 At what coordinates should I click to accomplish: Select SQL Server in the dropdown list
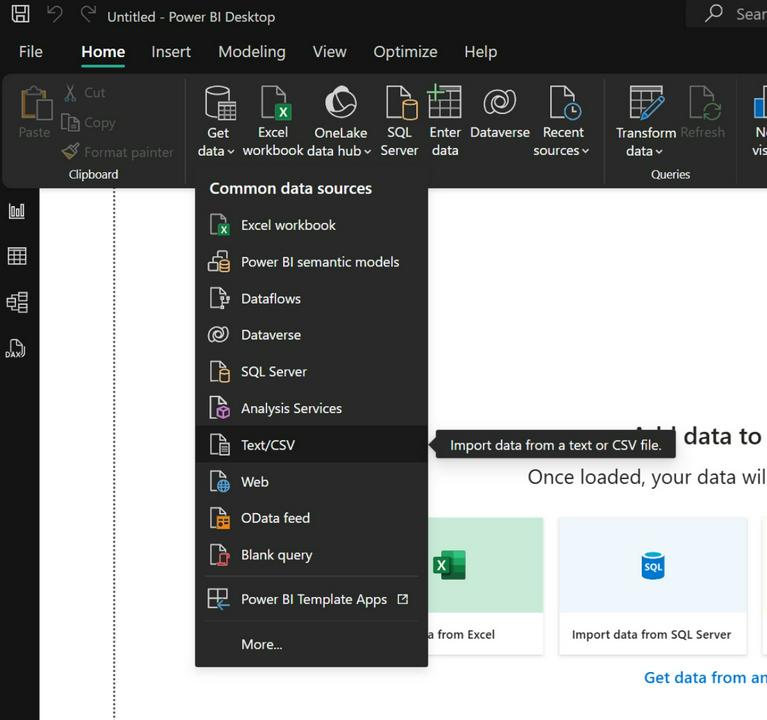point(312,372)
